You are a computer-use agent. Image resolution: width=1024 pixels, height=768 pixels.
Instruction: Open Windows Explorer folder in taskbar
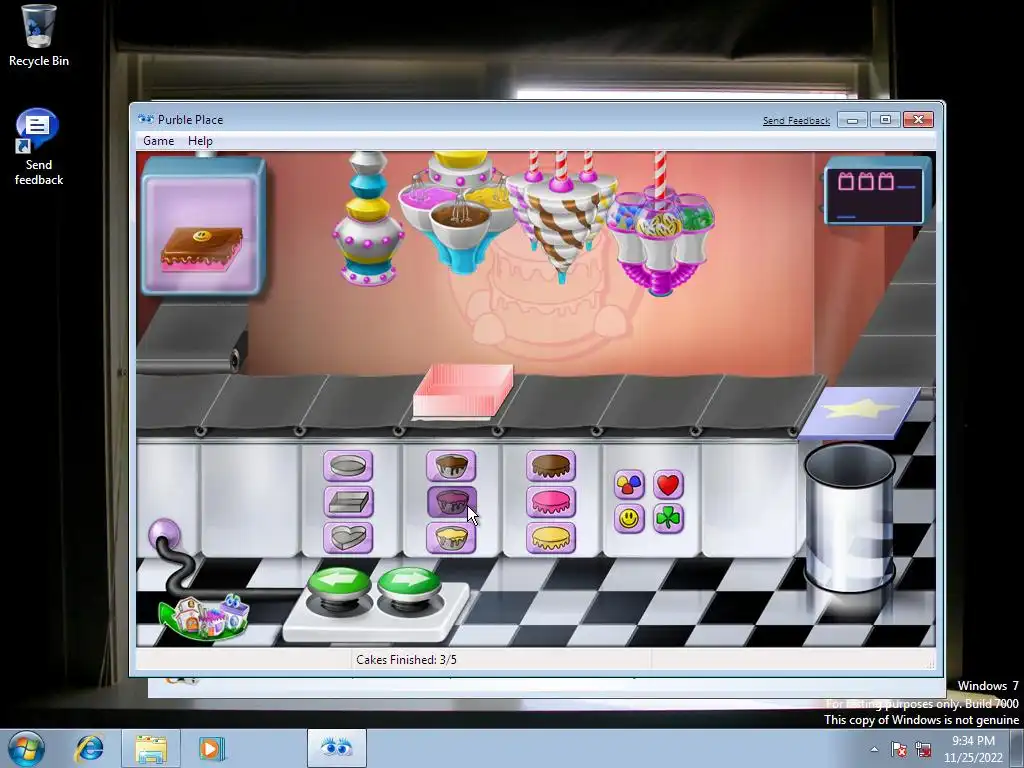coord(150,748)
